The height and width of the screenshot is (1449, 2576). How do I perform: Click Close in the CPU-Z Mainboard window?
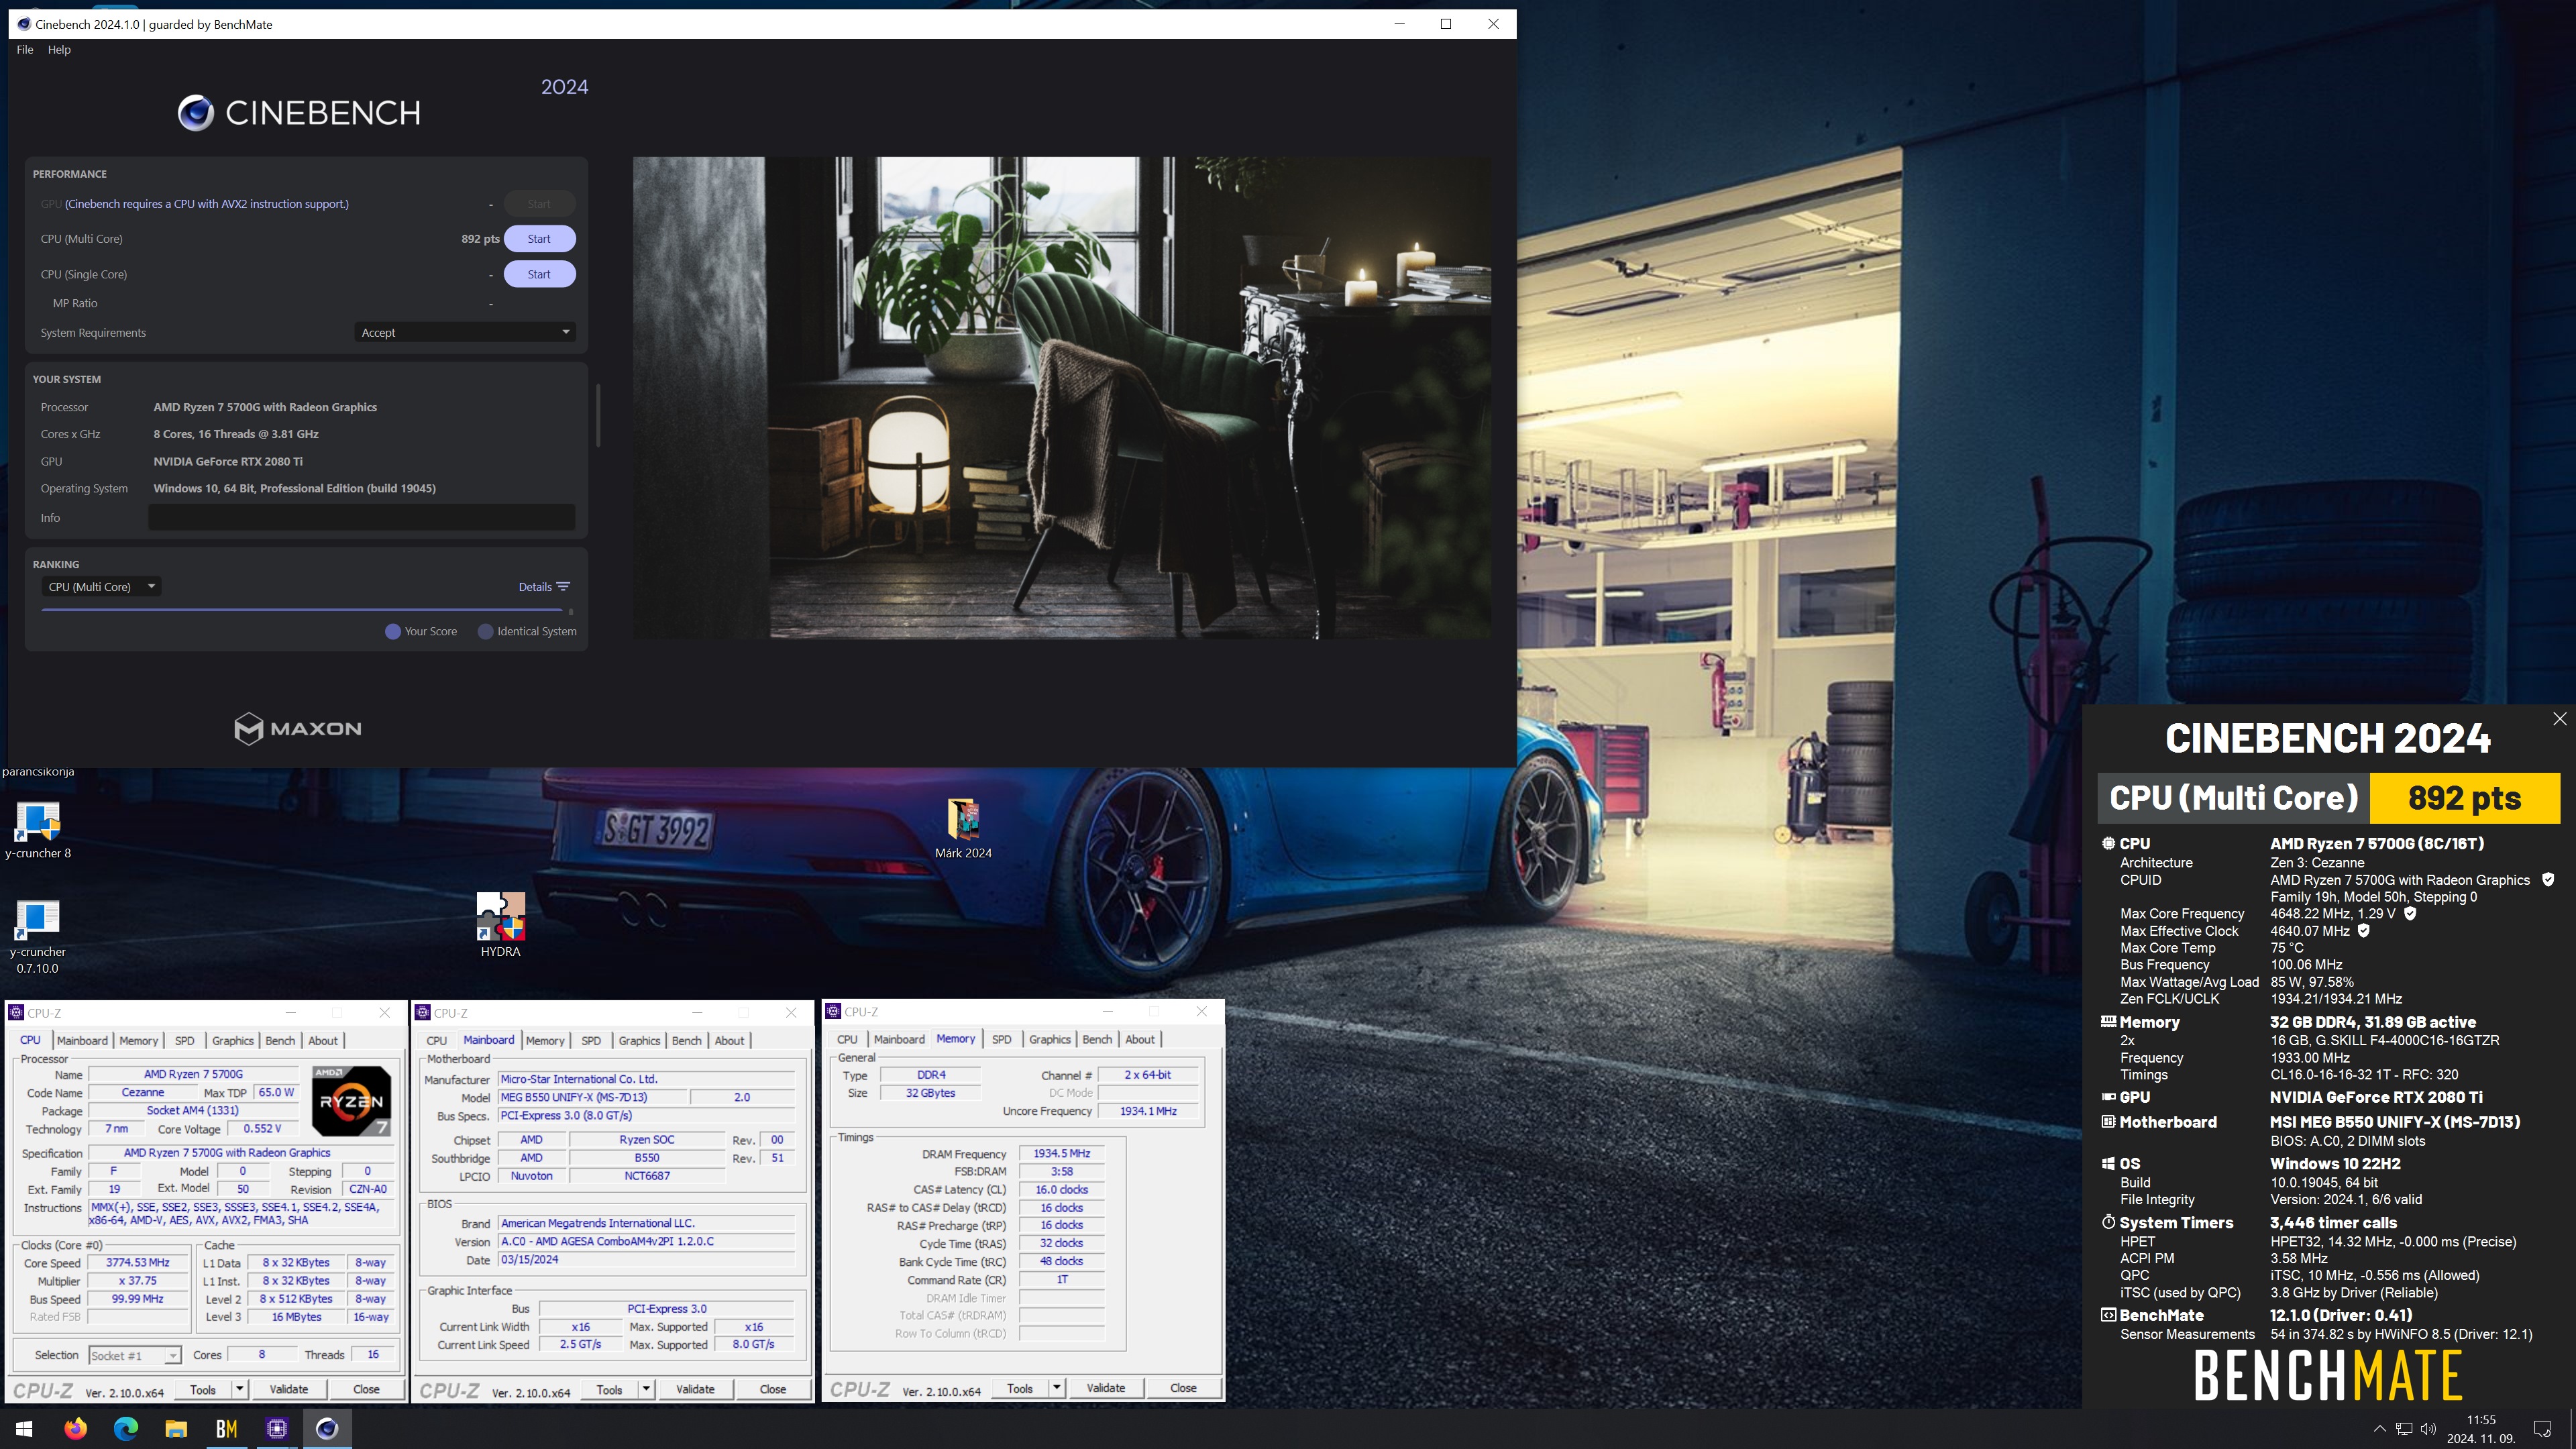(772, 1389)
